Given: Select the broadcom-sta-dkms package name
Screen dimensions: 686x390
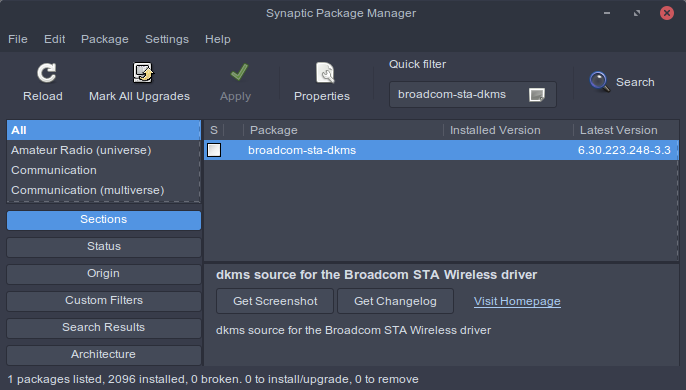Looking at the screenshot, I should coord(302,150).
